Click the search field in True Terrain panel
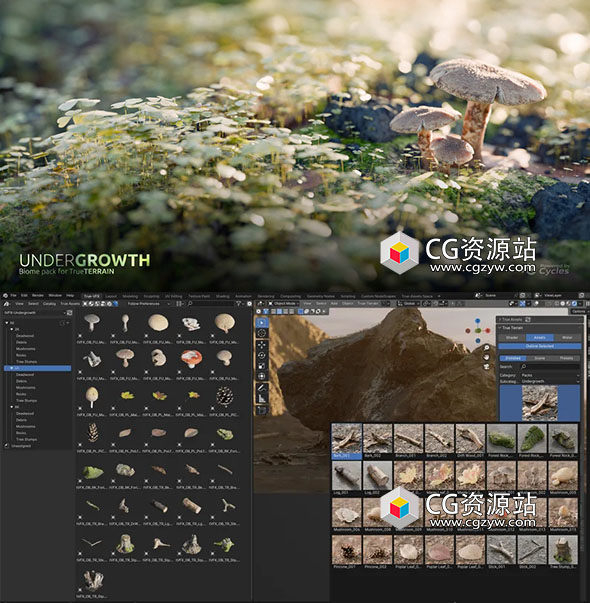Screen dimensions: 590x603 tap(550, 366)
